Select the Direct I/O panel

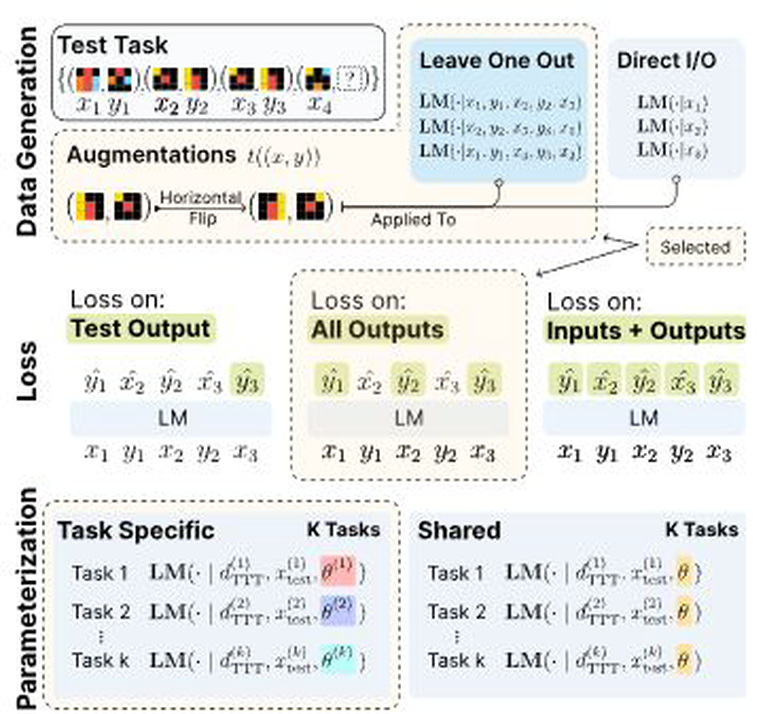pyautogui.click(x=676, y=108)
